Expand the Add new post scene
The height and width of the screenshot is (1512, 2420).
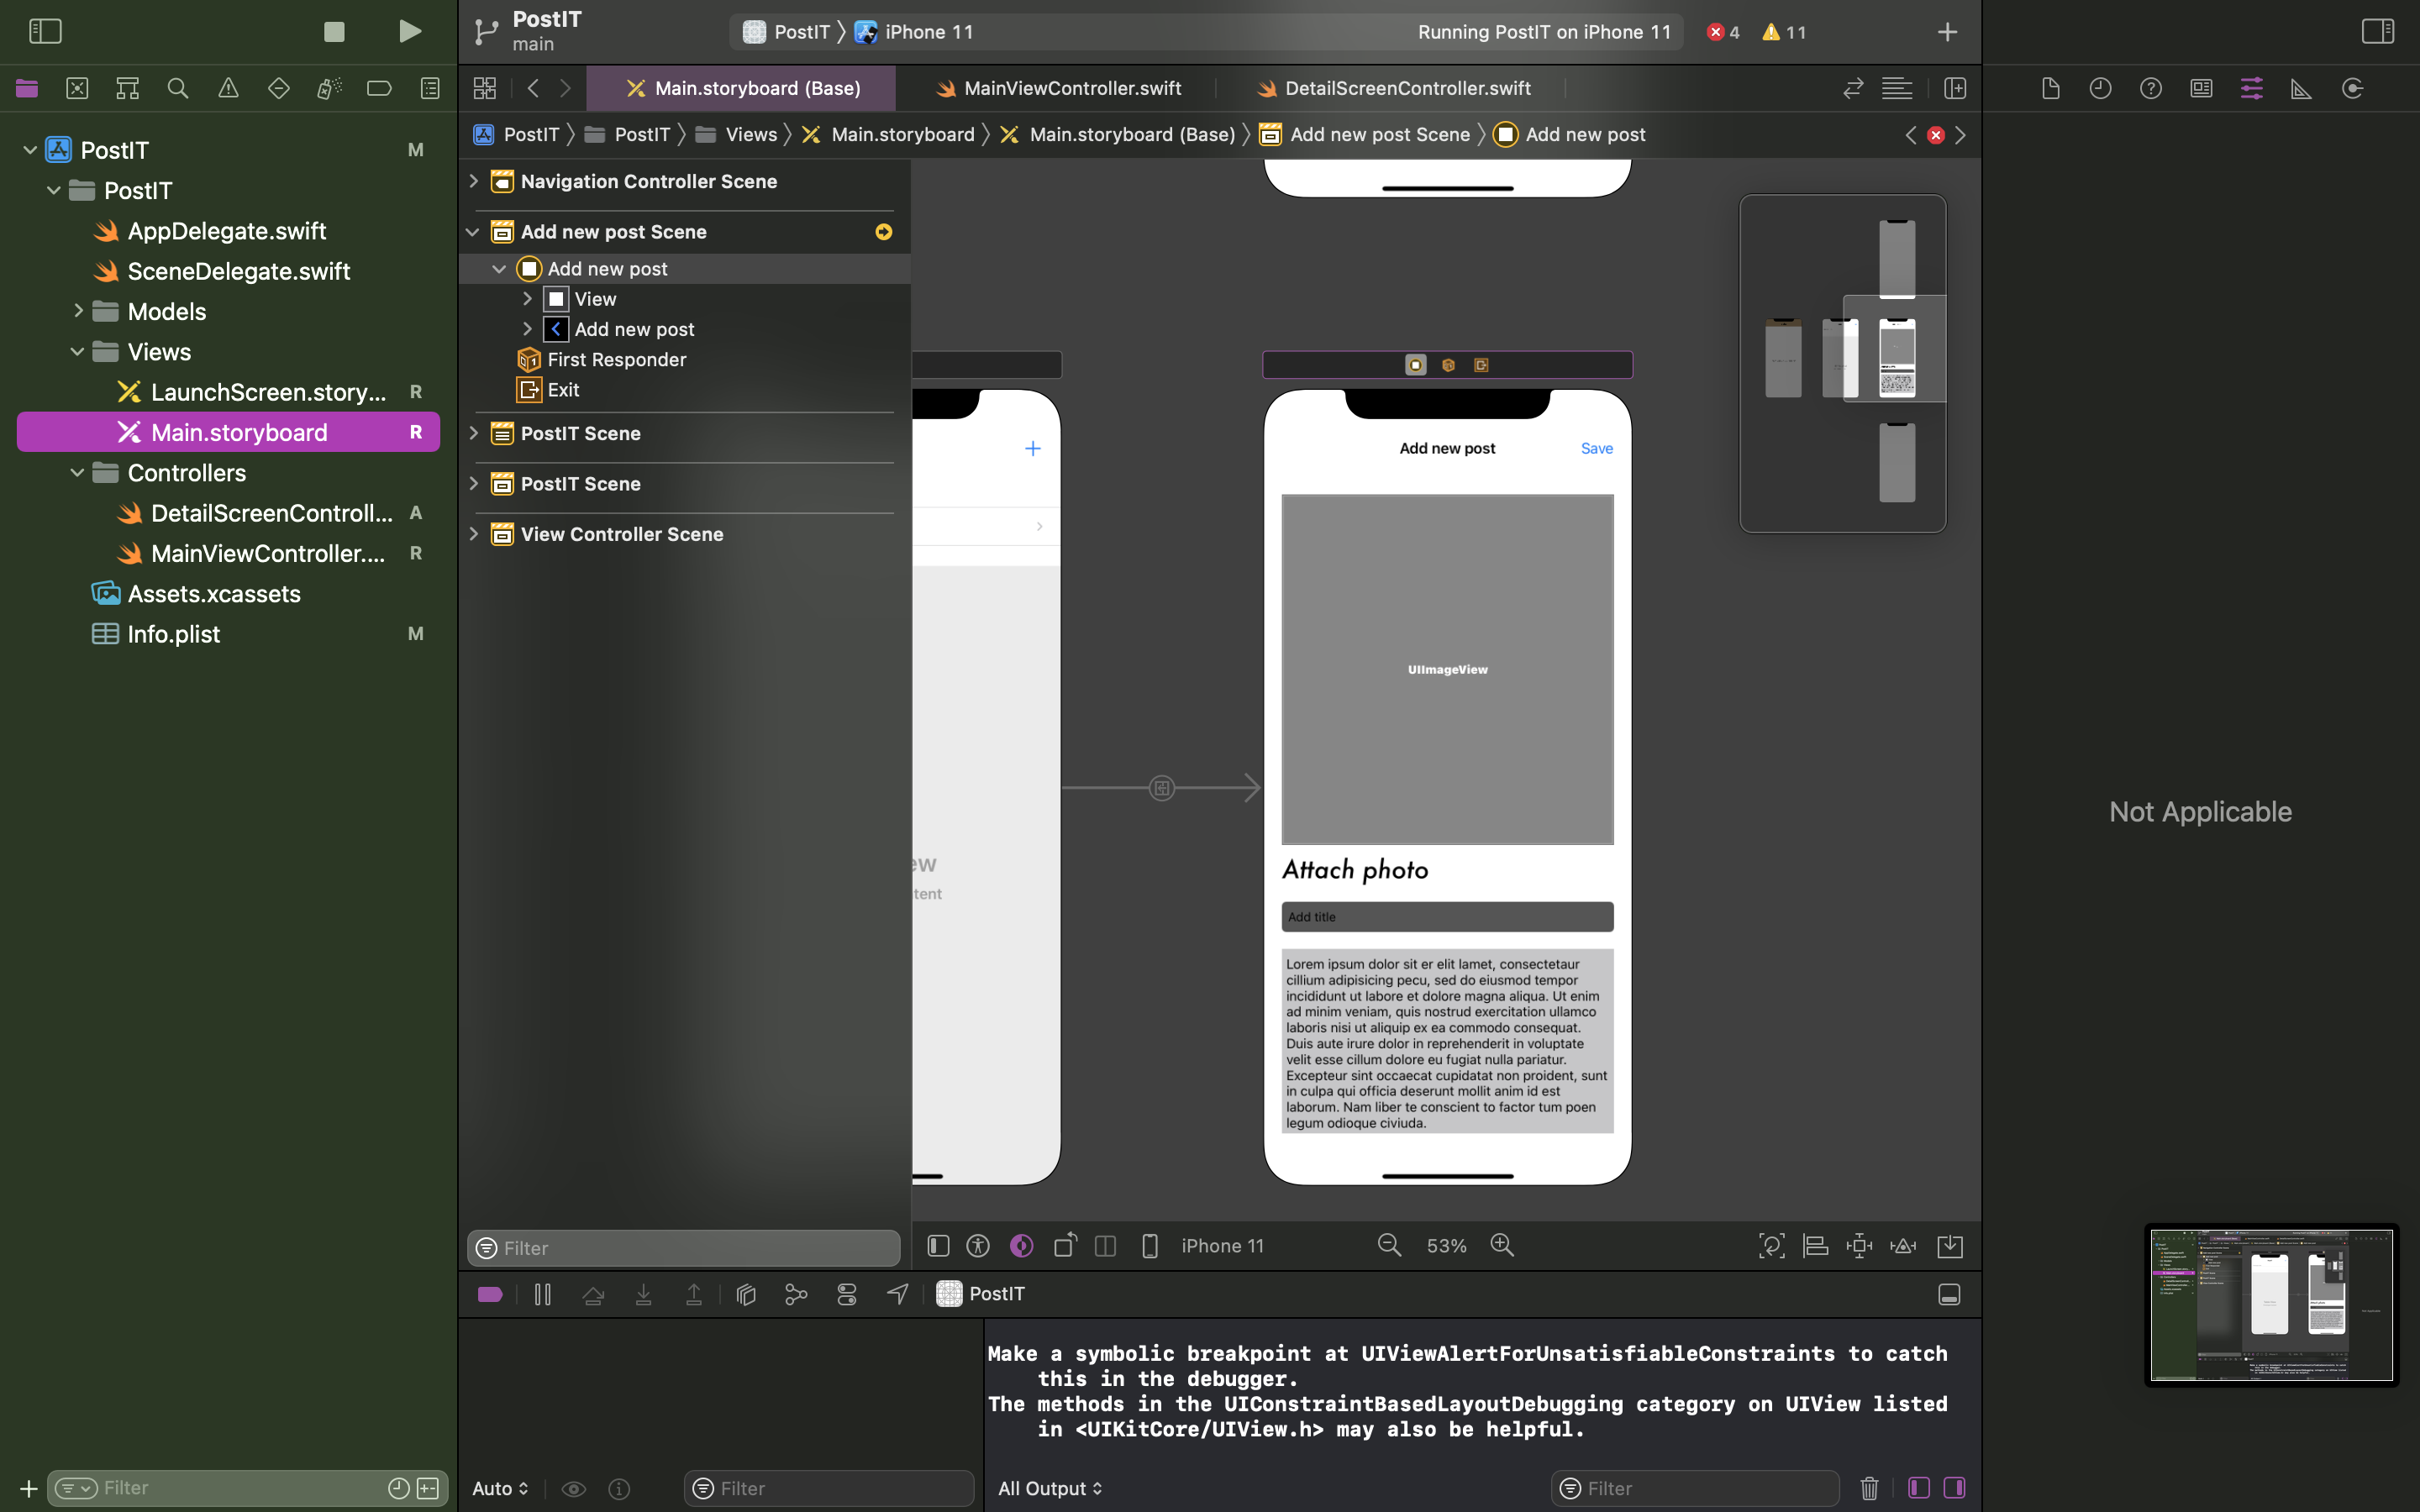tap(471, 230)
